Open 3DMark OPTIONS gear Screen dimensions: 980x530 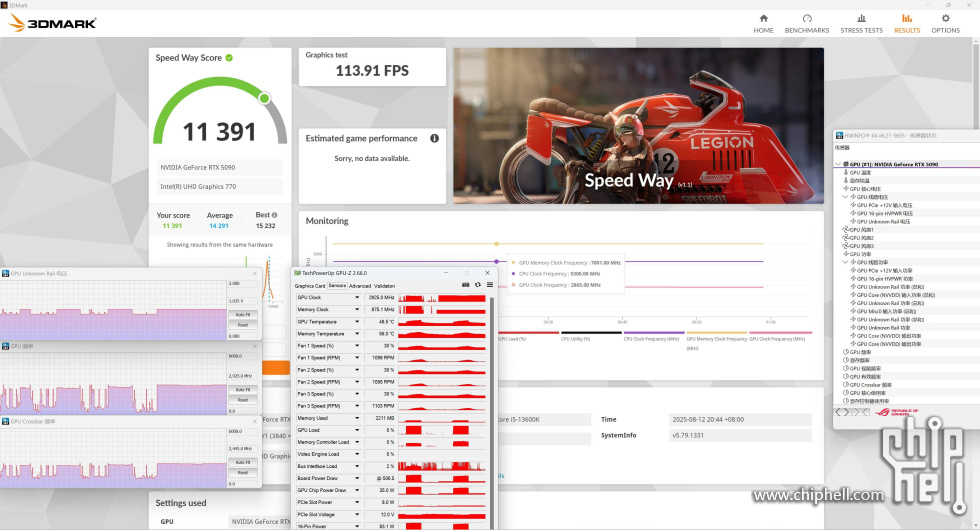coord(946,24)
